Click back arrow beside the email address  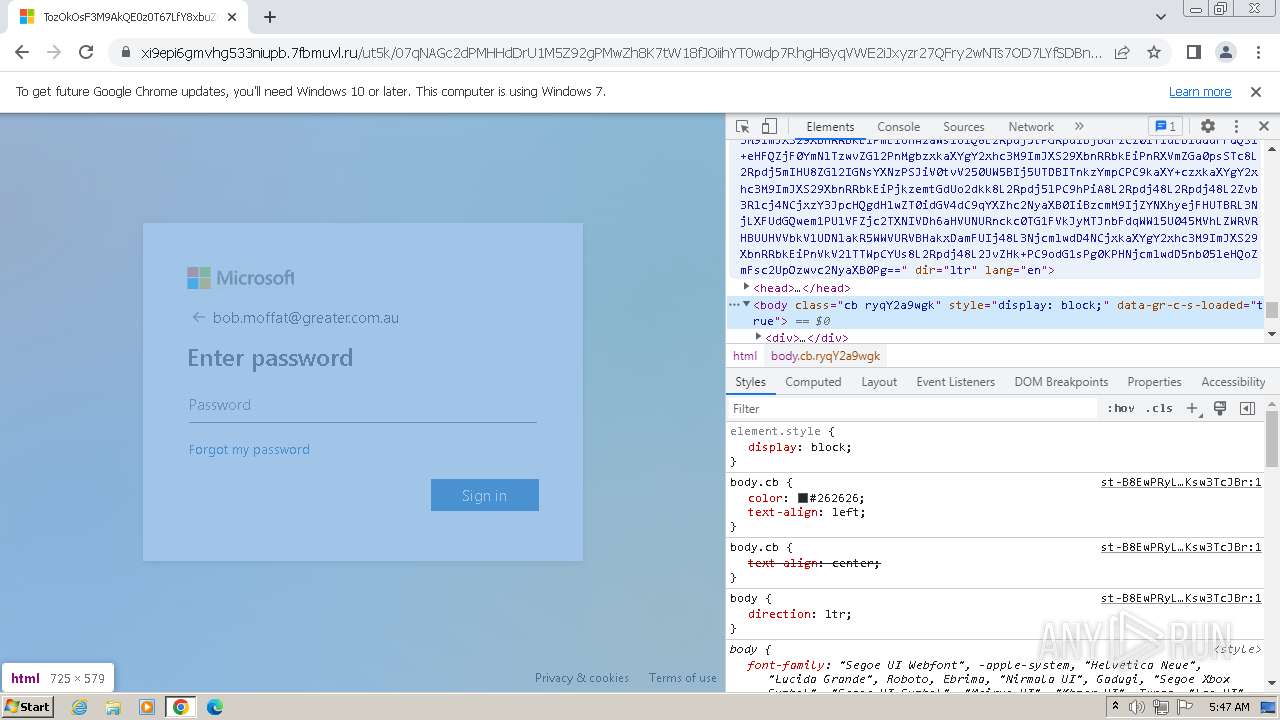point(197,318)
